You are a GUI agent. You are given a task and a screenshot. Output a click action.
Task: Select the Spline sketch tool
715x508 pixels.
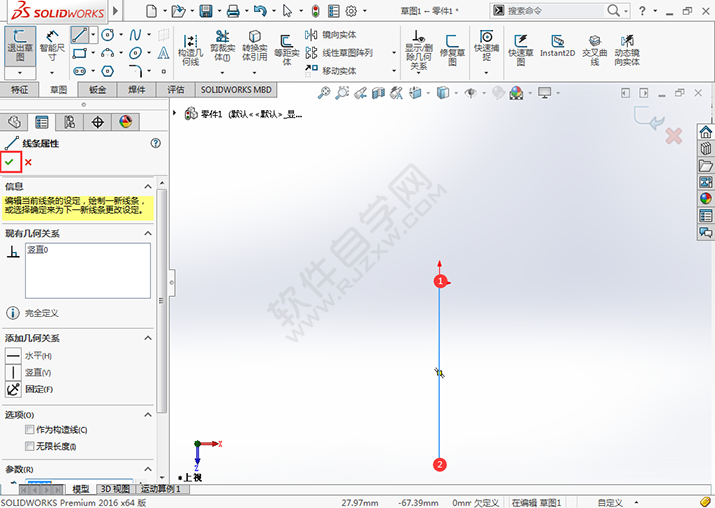tap(135, 35)
